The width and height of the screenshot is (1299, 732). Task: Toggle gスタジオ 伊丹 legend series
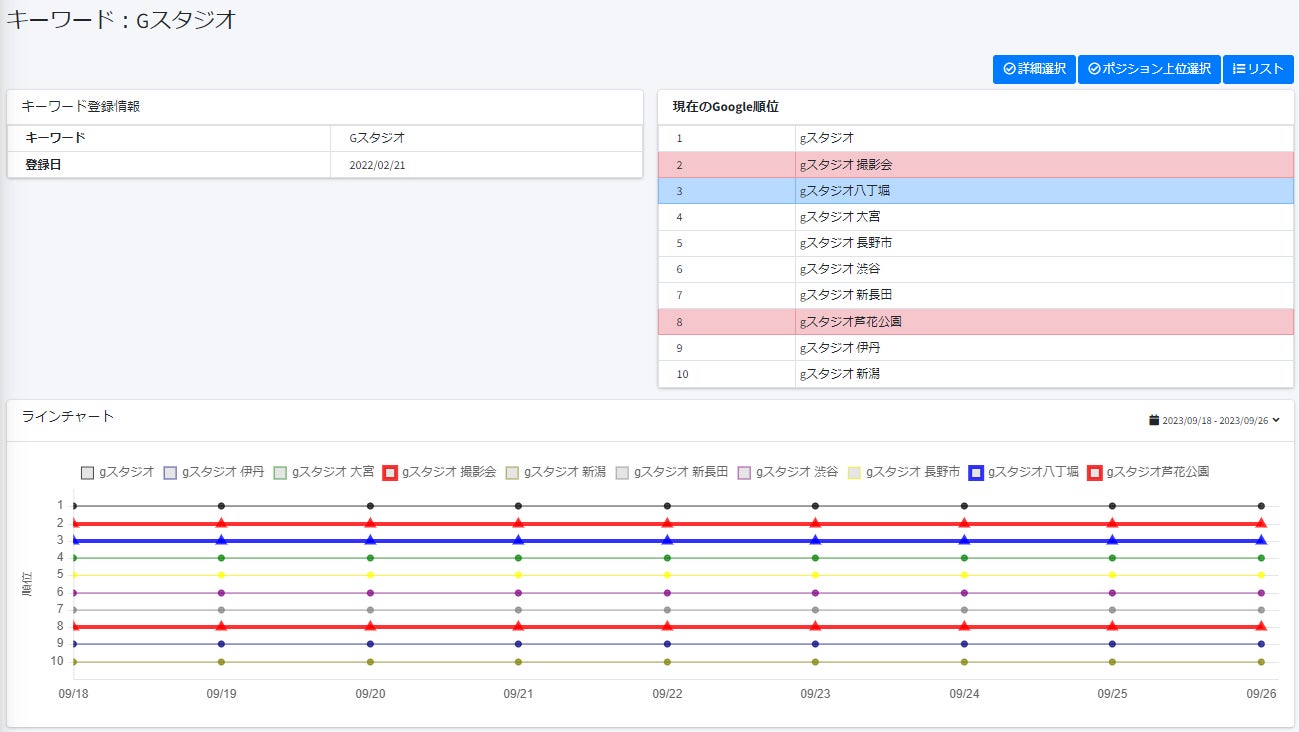coord(169,472)
